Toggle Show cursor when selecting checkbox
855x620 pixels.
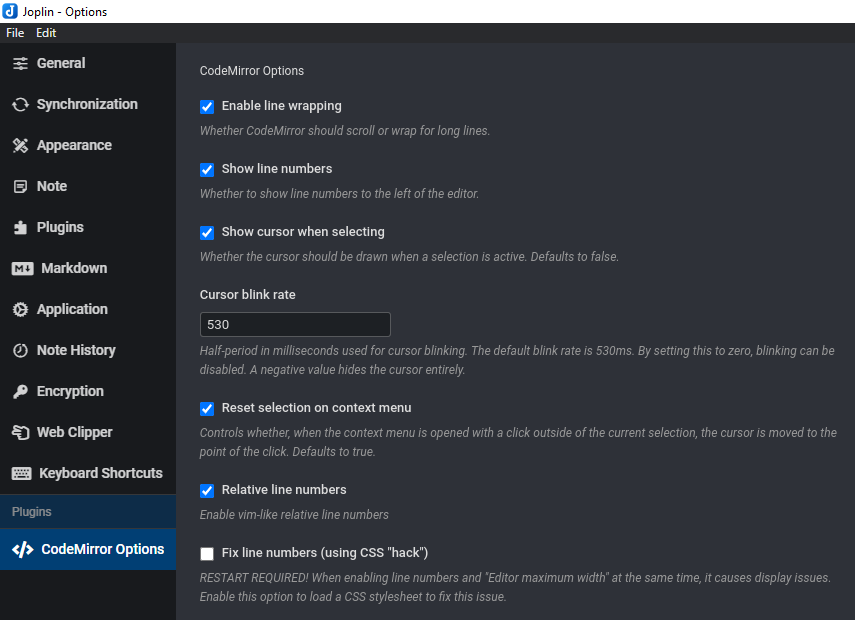pos(207,233)
